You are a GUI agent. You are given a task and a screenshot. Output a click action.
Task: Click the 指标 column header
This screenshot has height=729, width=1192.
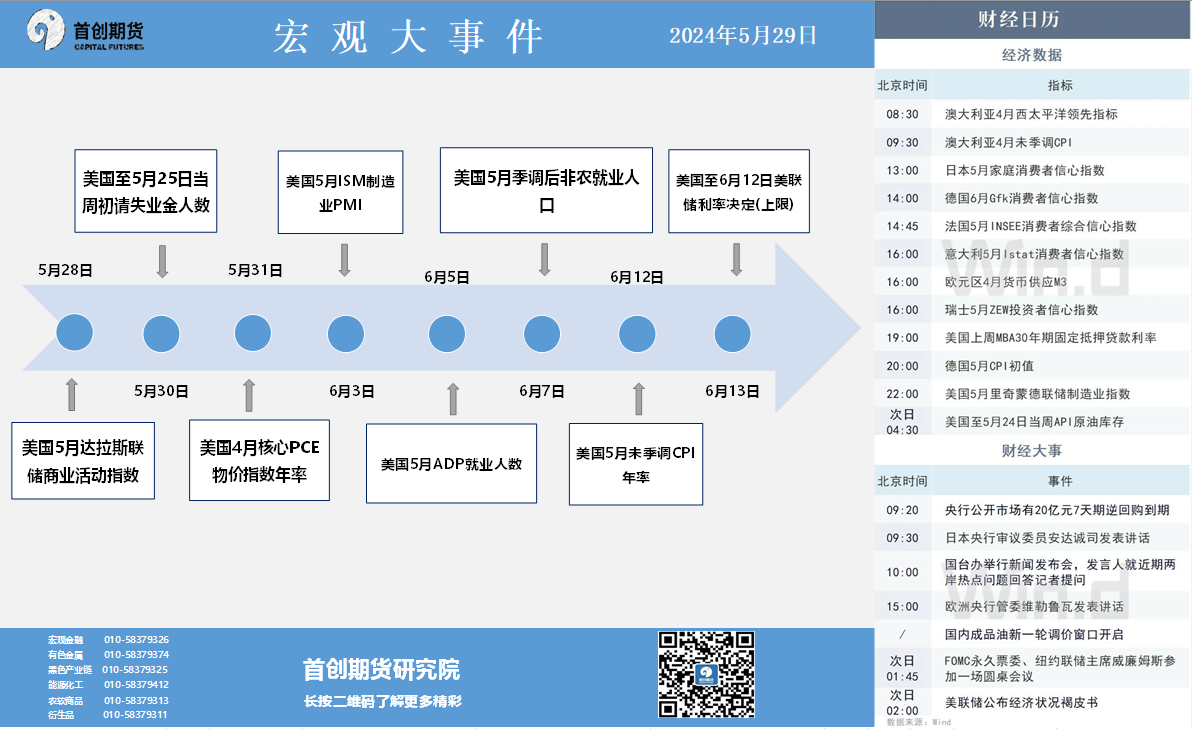point(1060,85)
